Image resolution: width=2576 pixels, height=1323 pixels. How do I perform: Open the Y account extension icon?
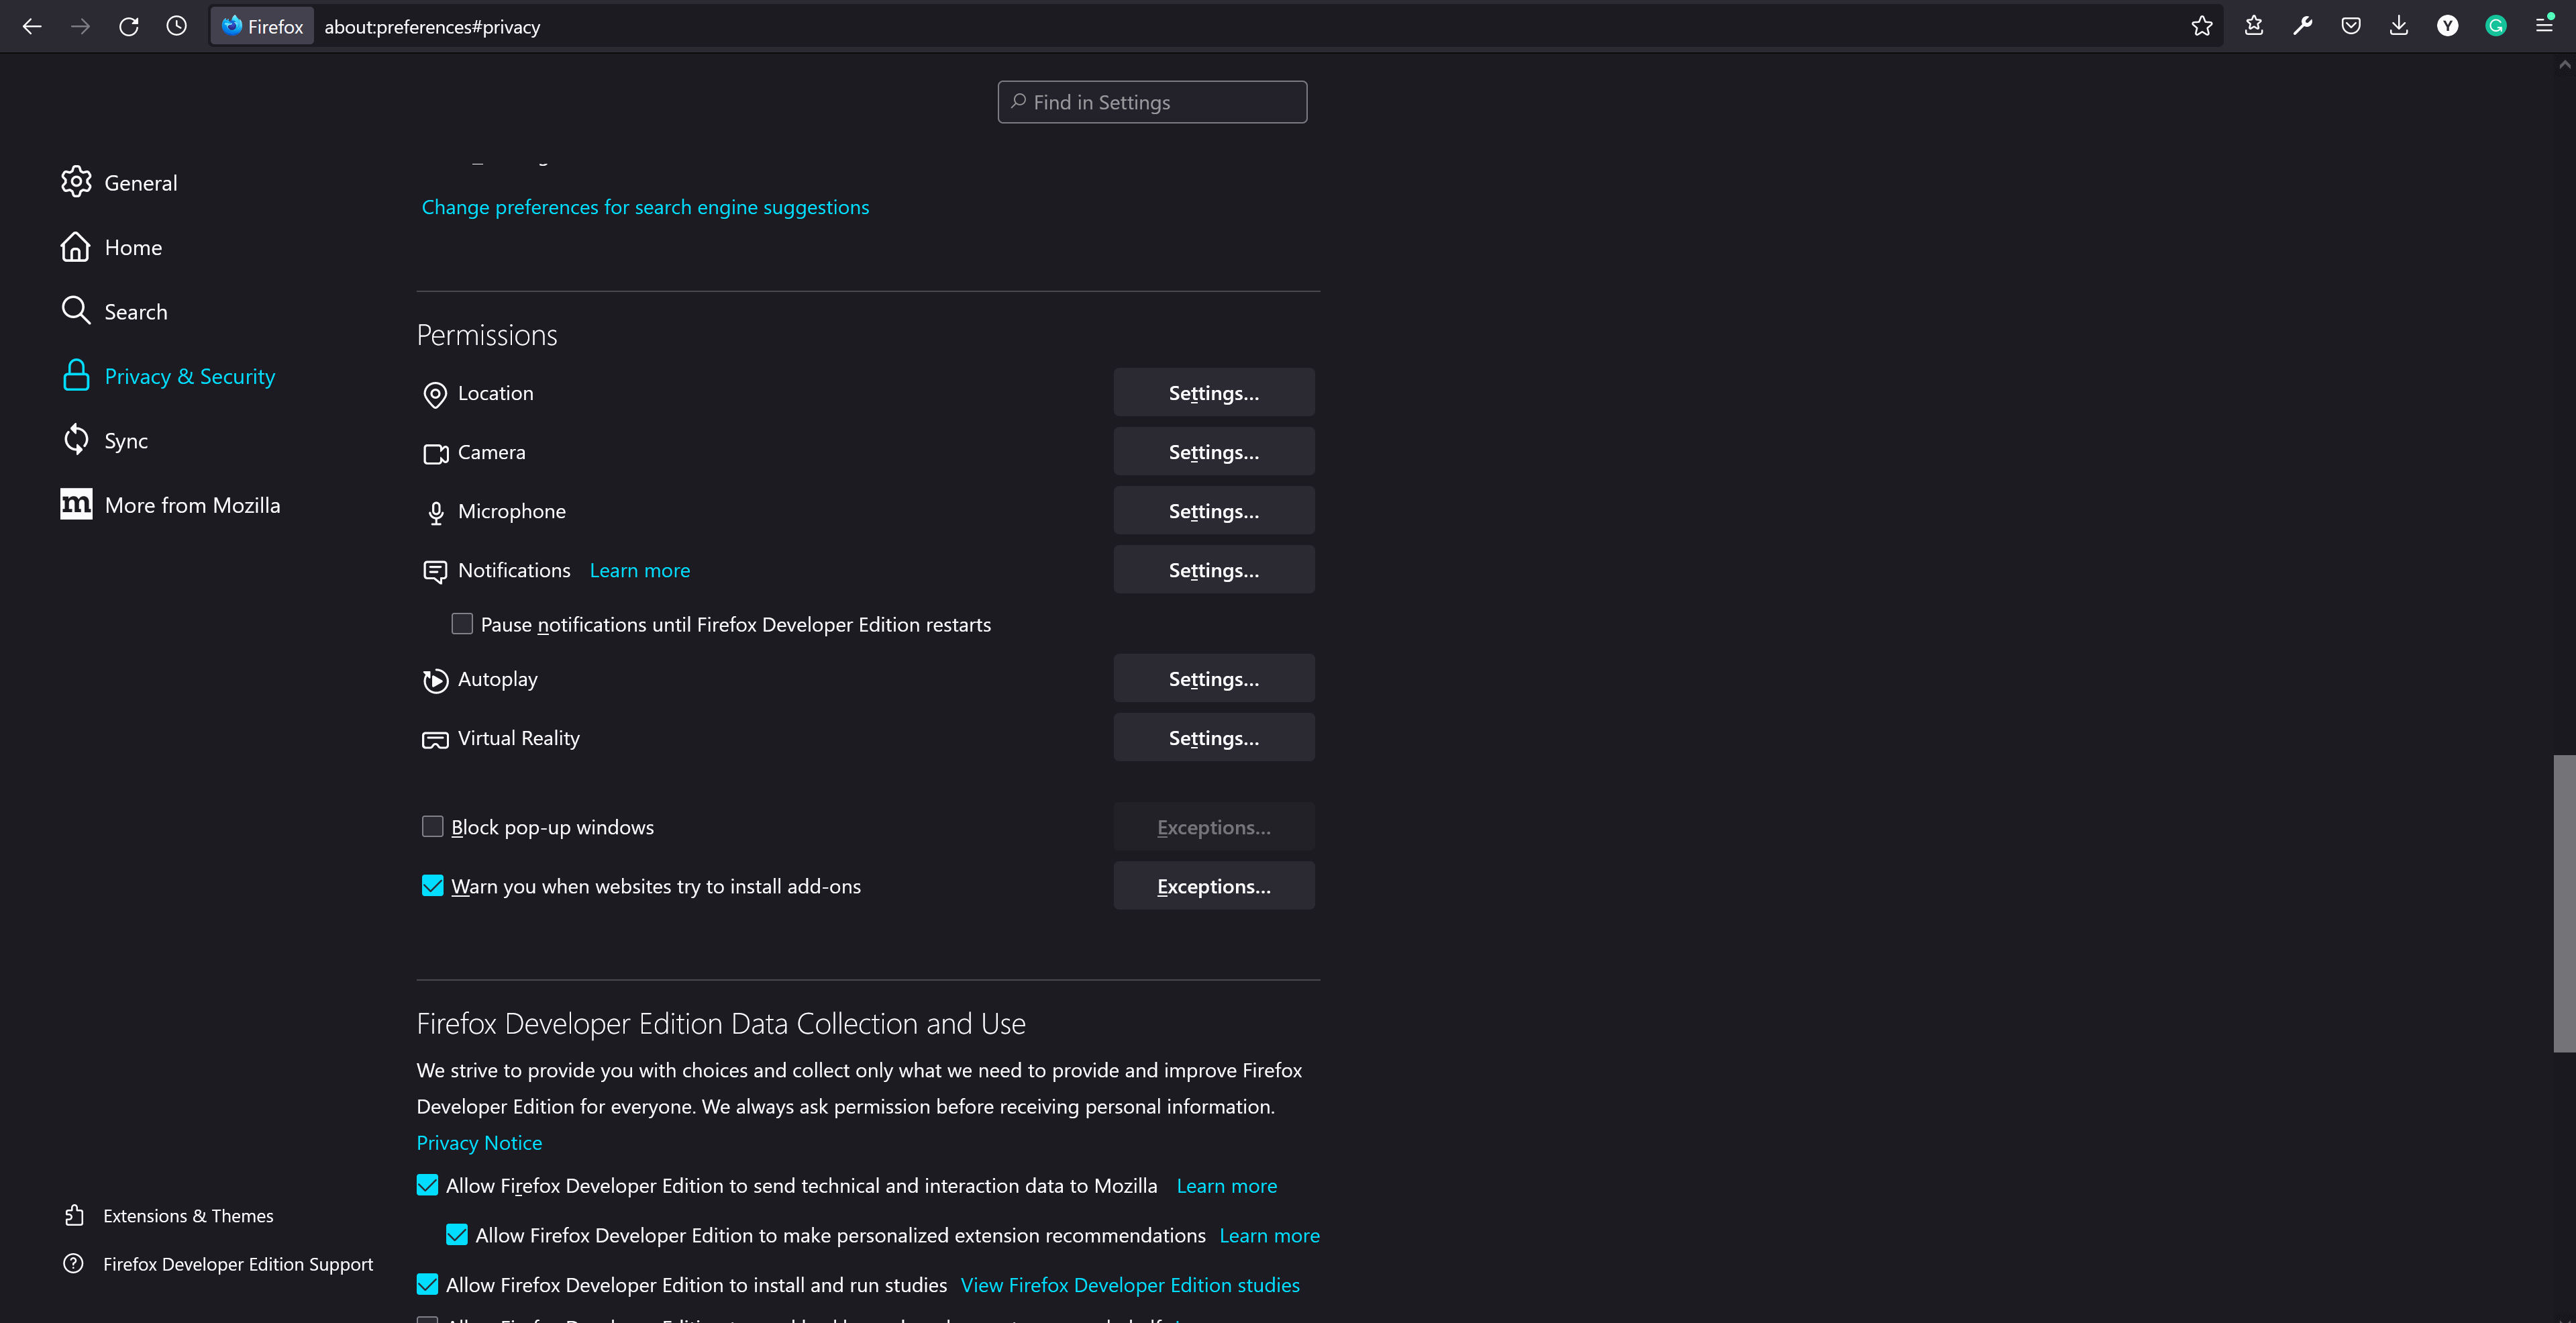(x=2447, y=27)
